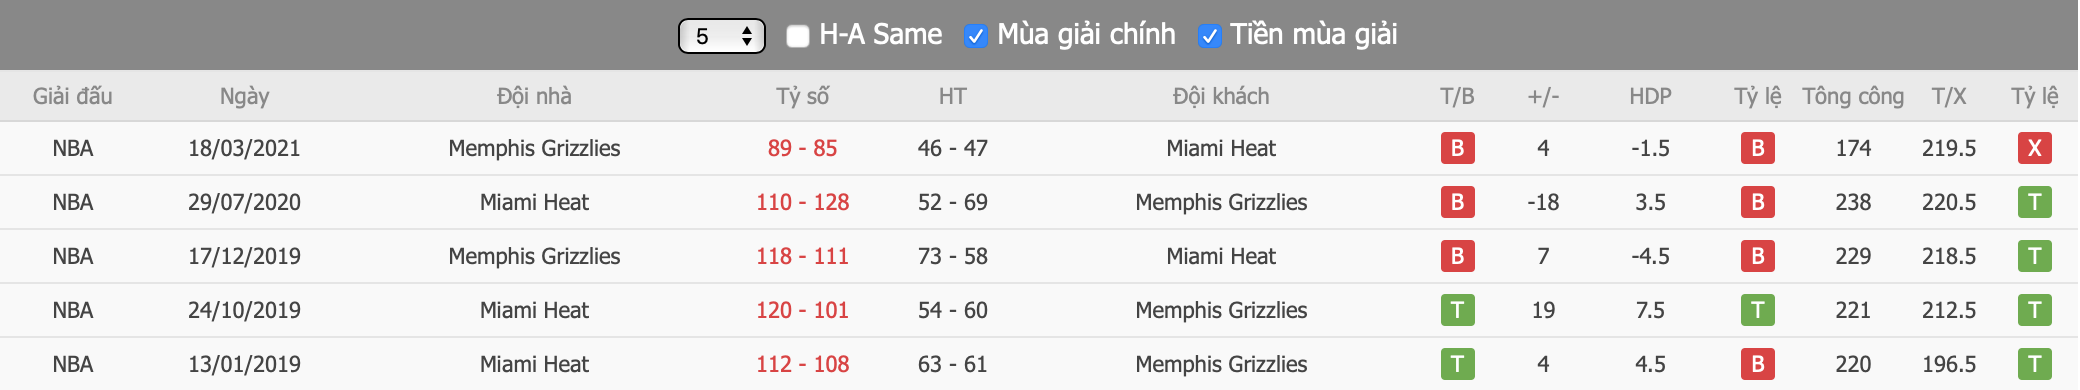Click the green T badge in the T/B column for 13/01/2019
The image size is (2080, 390).
pyautogui.click(x=1457, y=364)
